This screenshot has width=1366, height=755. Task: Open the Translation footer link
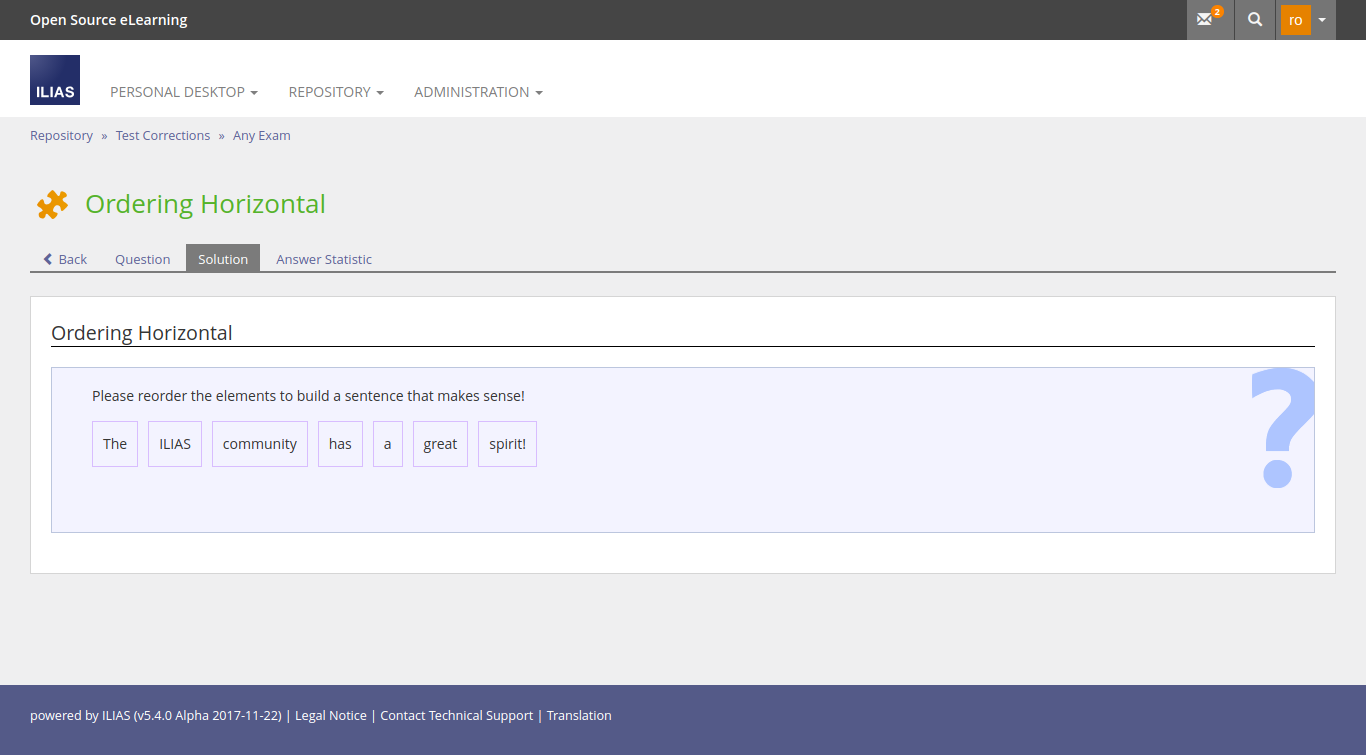click(x=579, y=715)
